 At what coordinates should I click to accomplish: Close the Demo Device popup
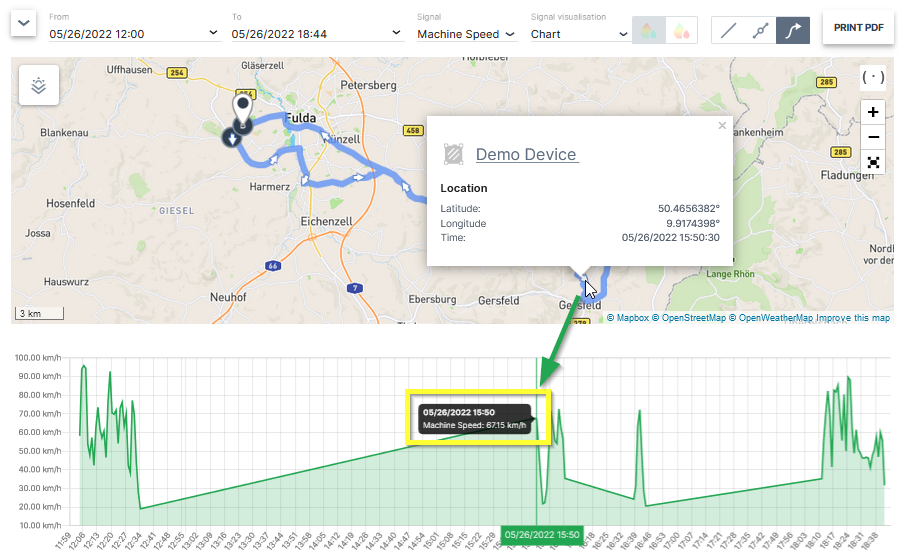pos(722,126)
